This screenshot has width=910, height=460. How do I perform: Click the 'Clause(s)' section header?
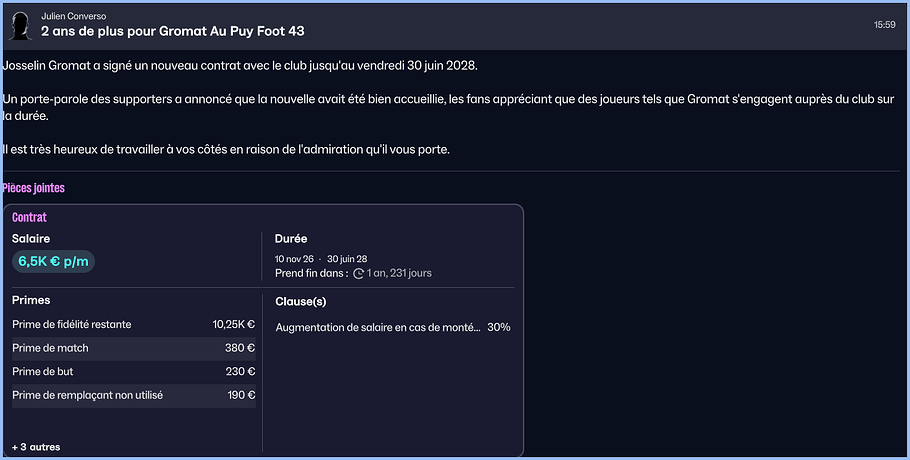pos(300,301)
